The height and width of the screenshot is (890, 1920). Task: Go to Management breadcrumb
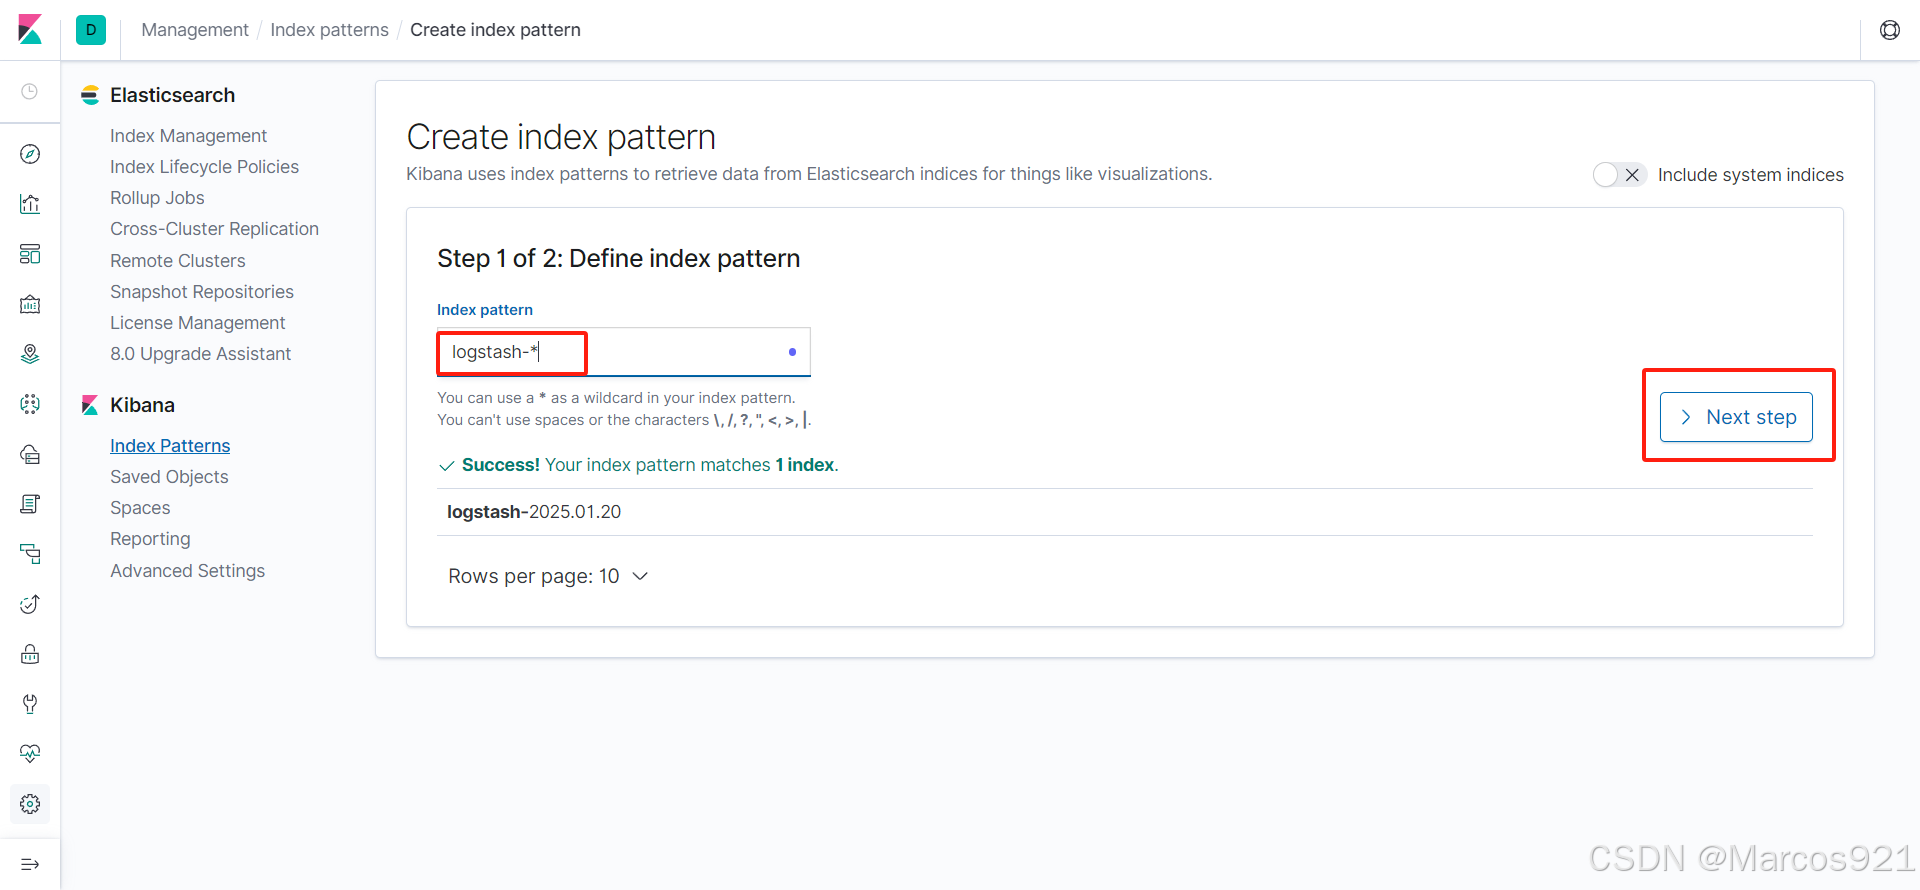(x=195, y=30)
